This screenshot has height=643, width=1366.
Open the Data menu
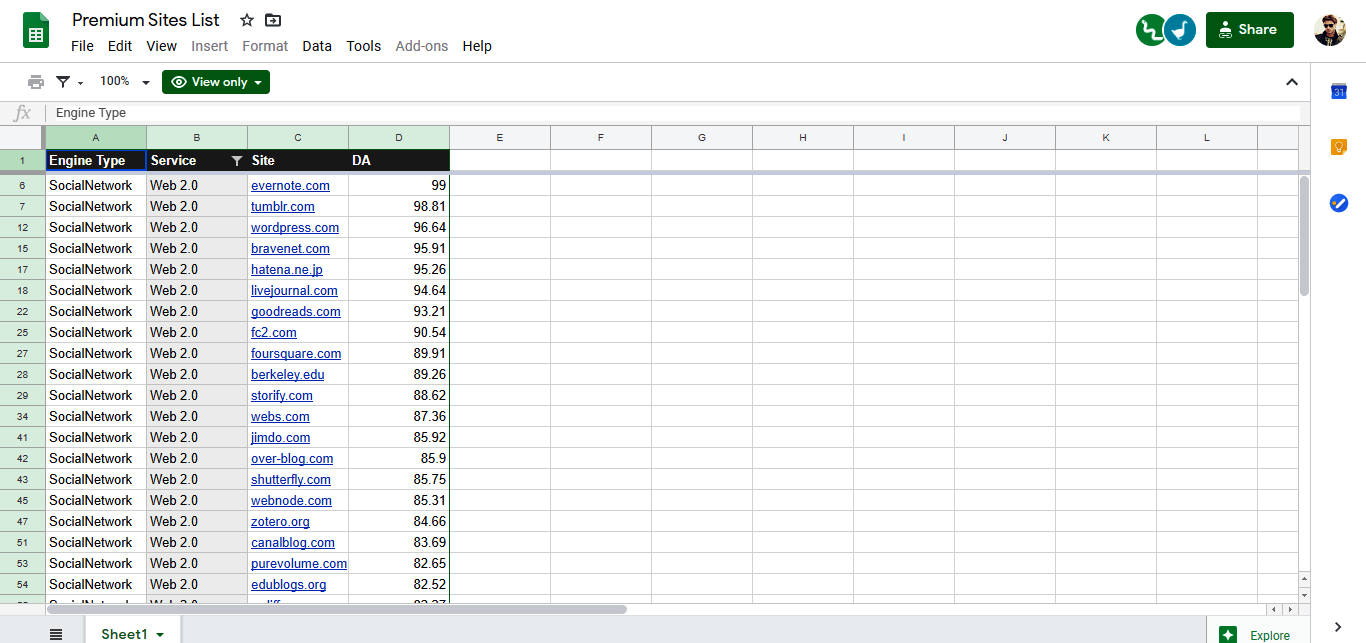click(x=316, y=46)
